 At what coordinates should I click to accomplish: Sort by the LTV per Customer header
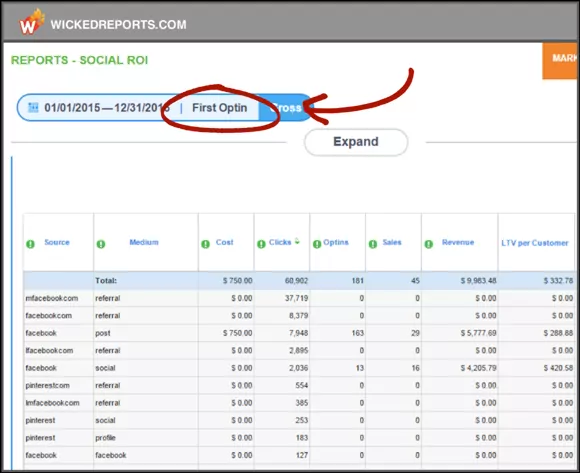[535, 243]
